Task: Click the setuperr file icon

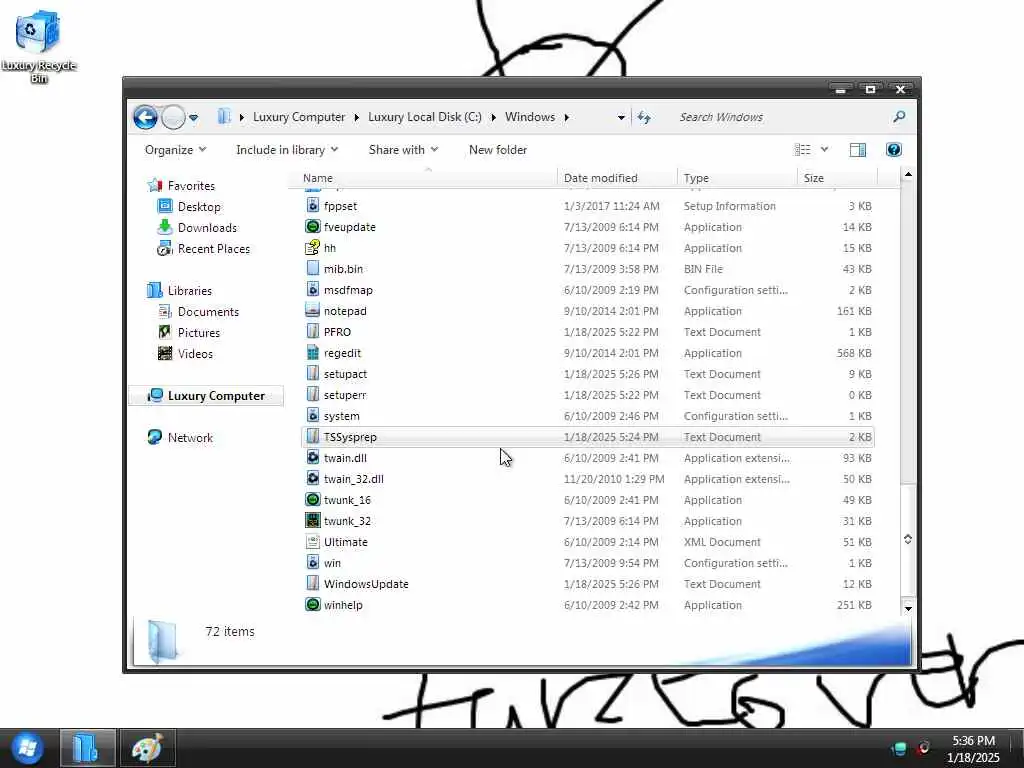Action: 313,394
